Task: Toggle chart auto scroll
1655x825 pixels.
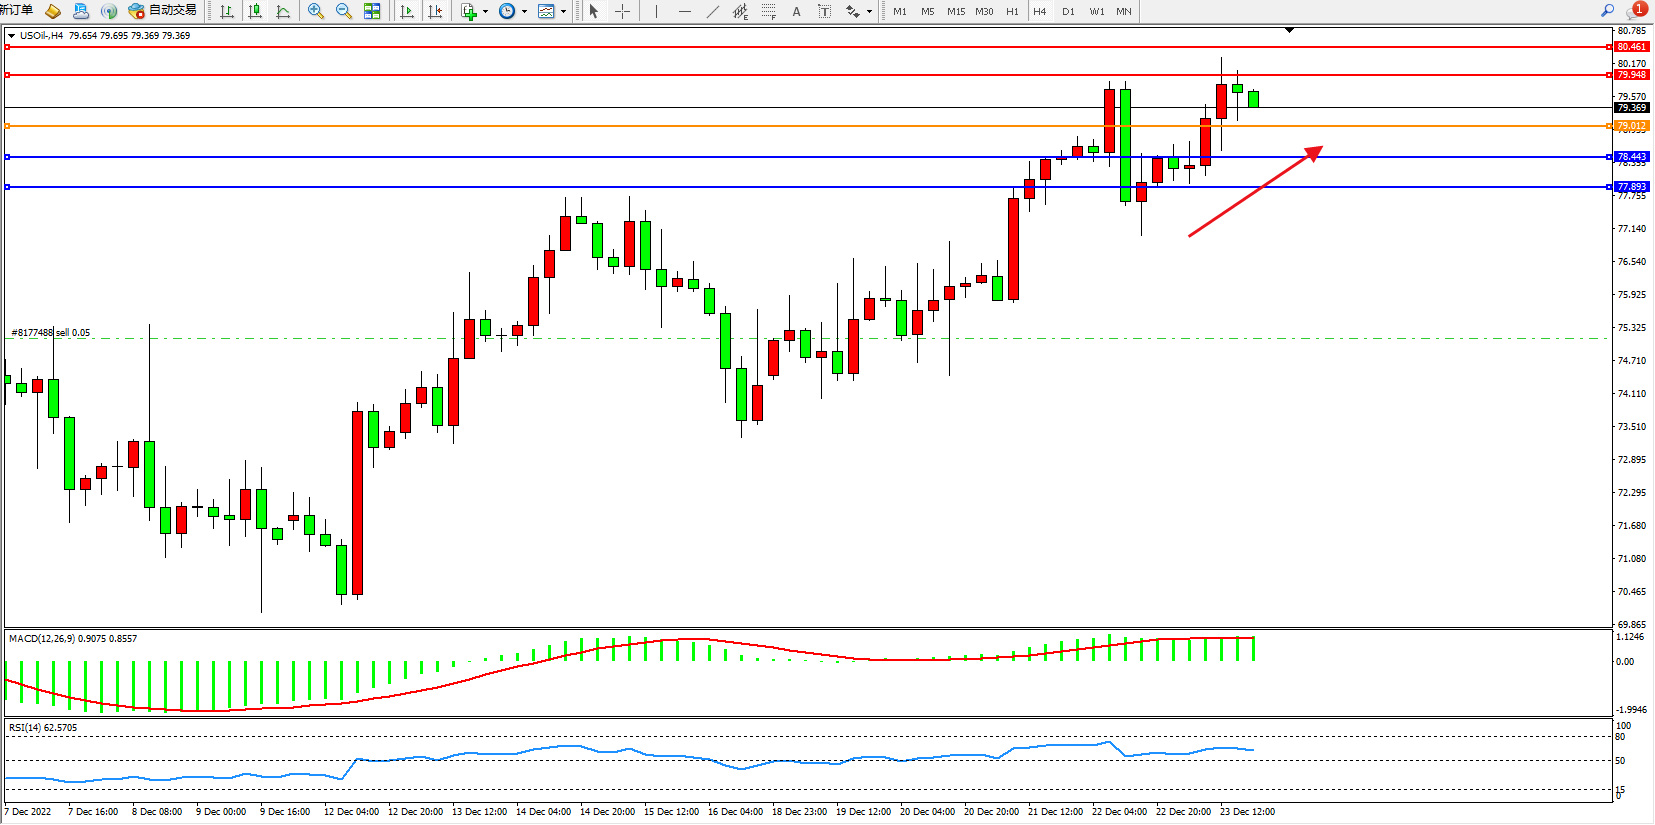Action: tap(407, 11)
